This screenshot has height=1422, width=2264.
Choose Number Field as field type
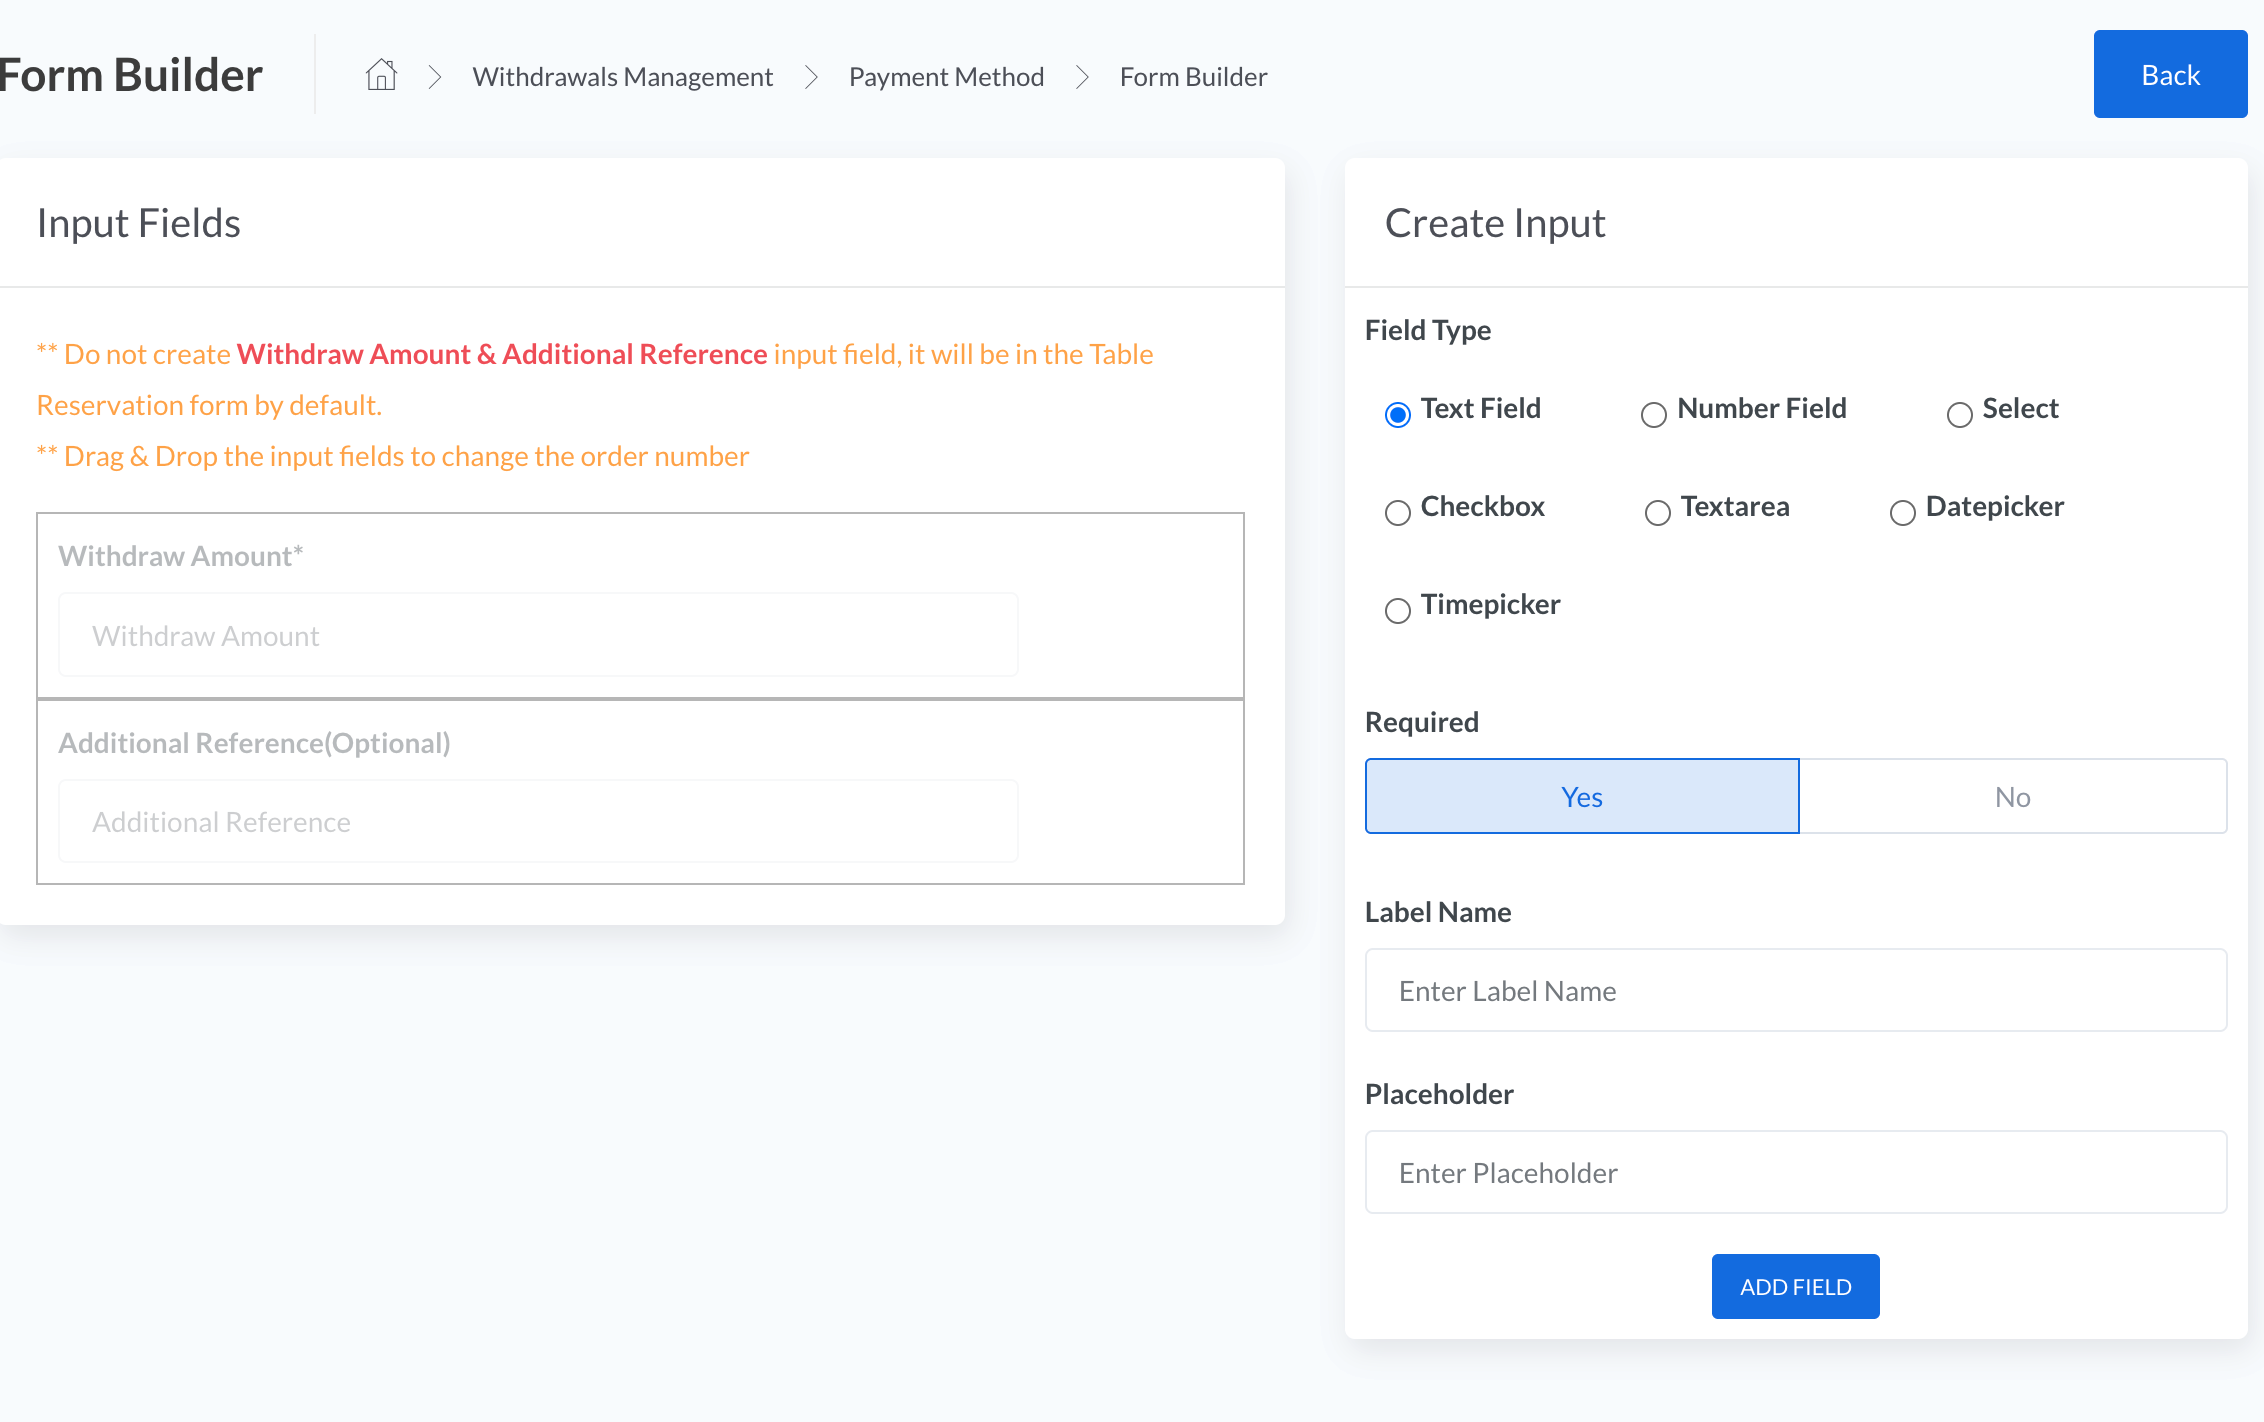click(x=1654, y=414)
